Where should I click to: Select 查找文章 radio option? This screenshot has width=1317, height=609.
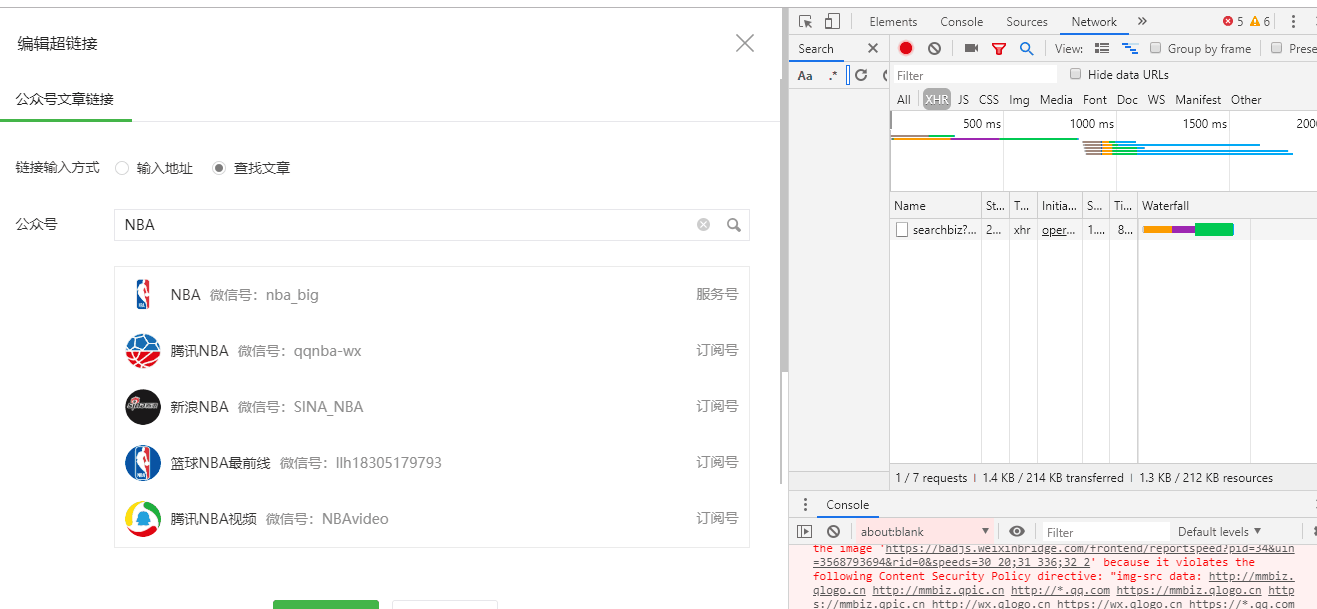(x=219, y=168)
